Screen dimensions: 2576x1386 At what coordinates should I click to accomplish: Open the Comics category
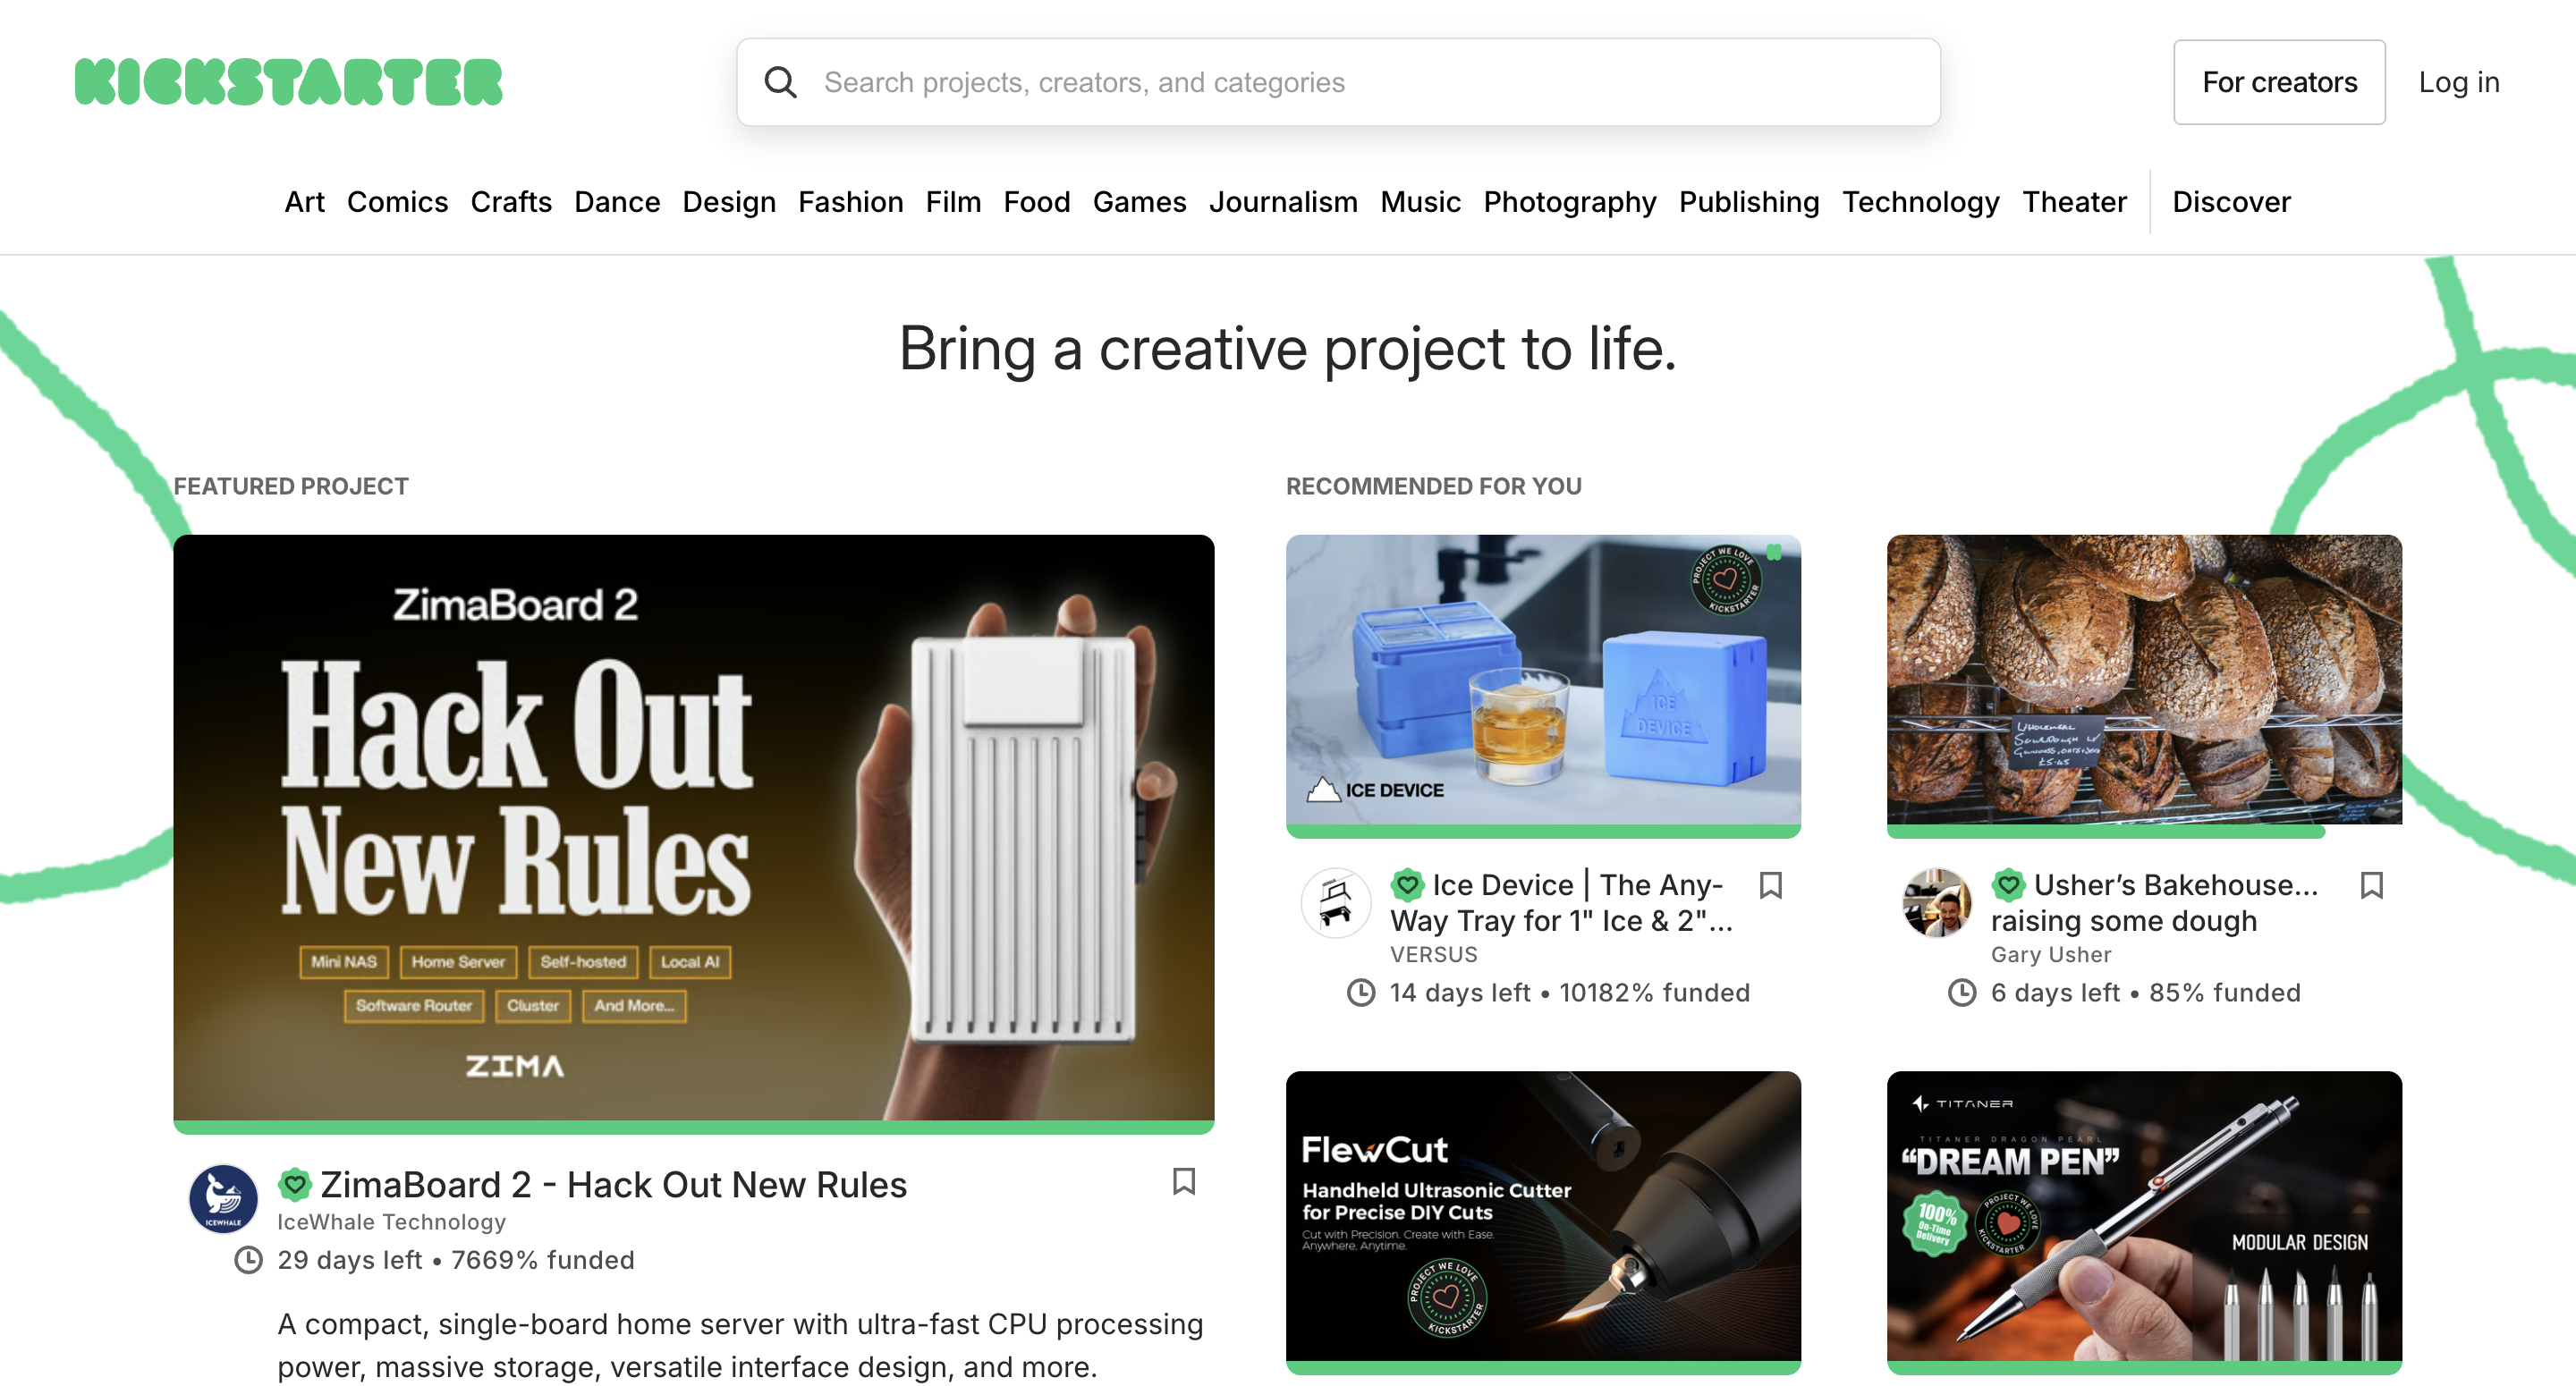point(397,202)
